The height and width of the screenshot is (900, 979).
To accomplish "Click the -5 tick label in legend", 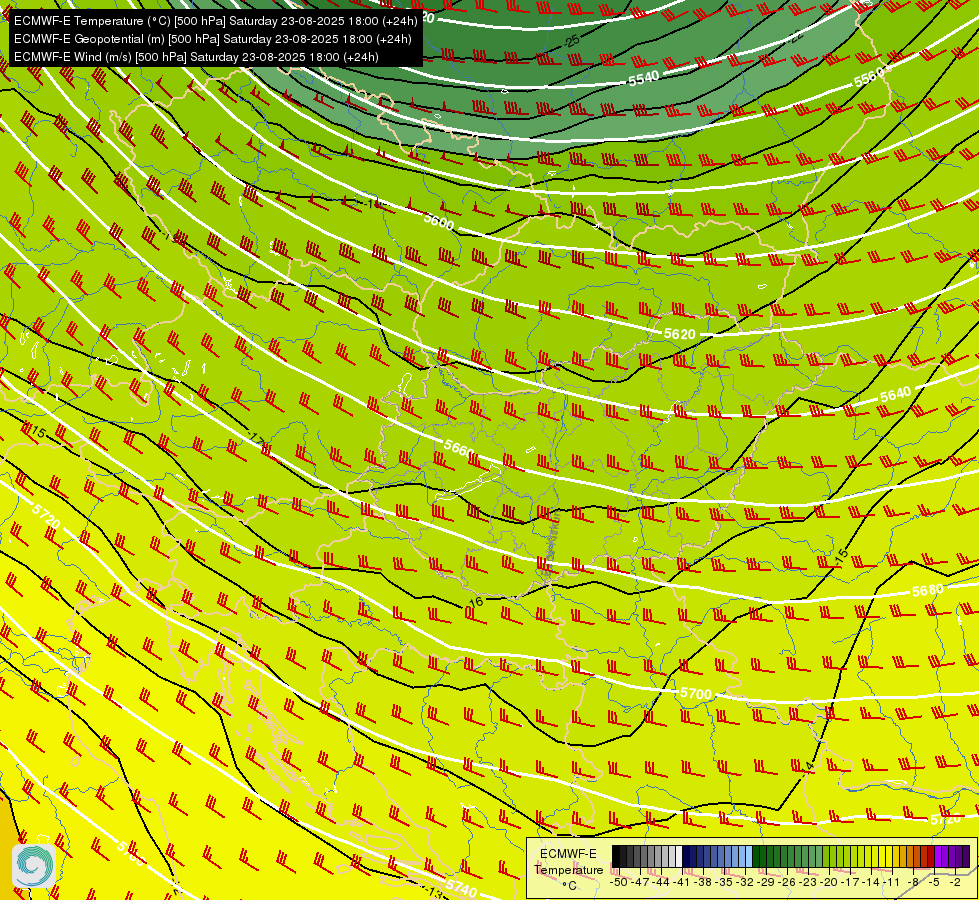I will coord(934,882).
